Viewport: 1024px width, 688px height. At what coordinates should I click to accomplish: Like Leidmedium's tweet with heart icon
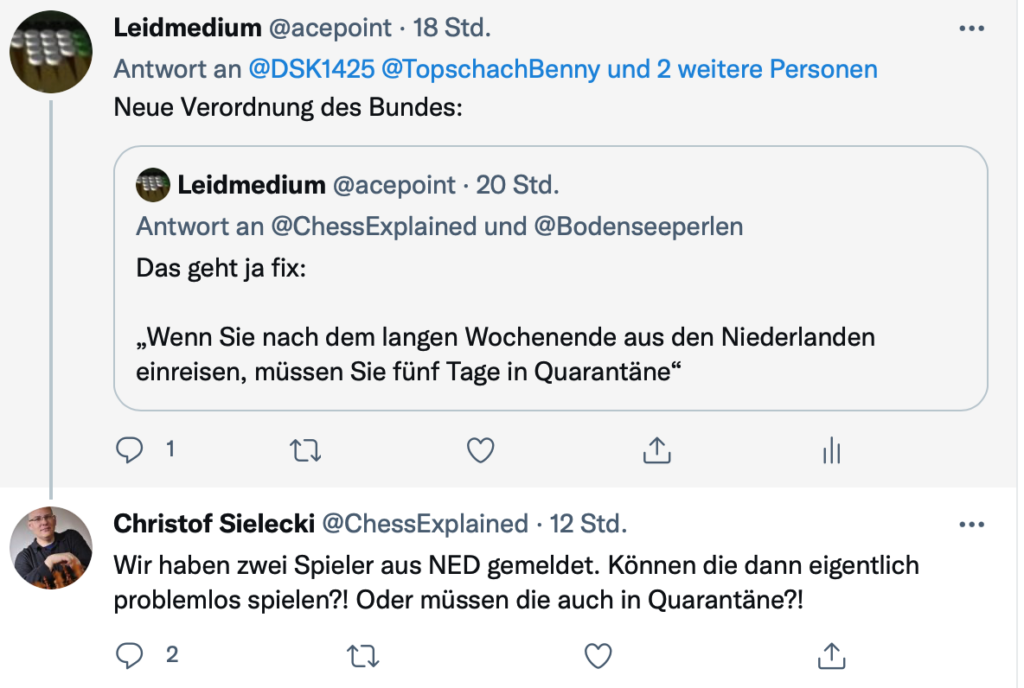[x=481, y=450]
